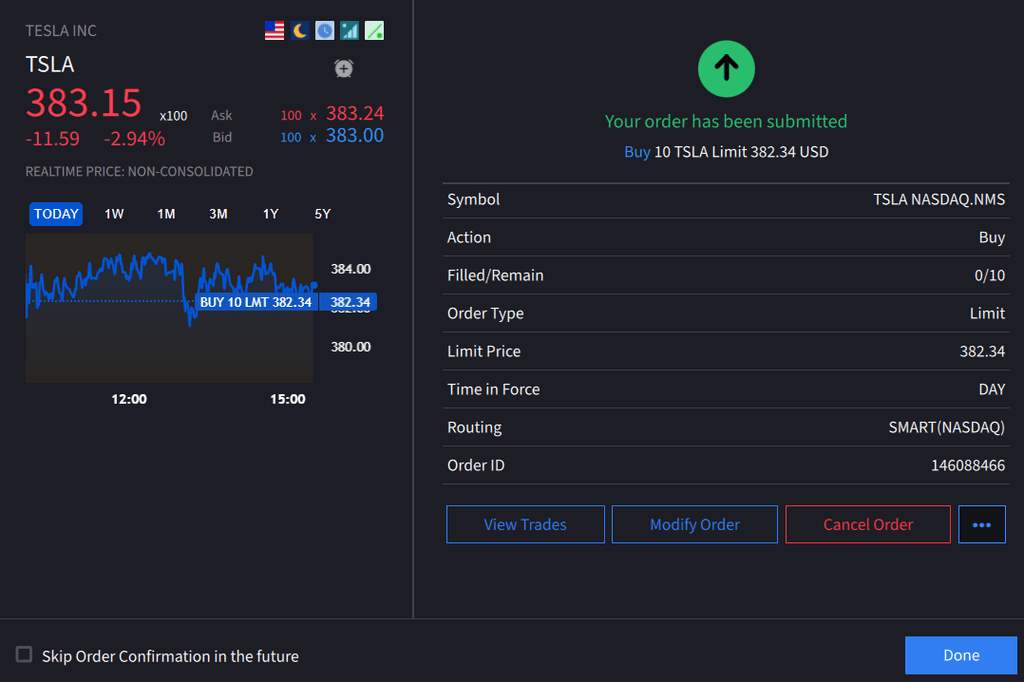Viewport: 1024px width, 682px height.
Task: Click the crescent moon overnight trading icon
Action: coord(300,31)
